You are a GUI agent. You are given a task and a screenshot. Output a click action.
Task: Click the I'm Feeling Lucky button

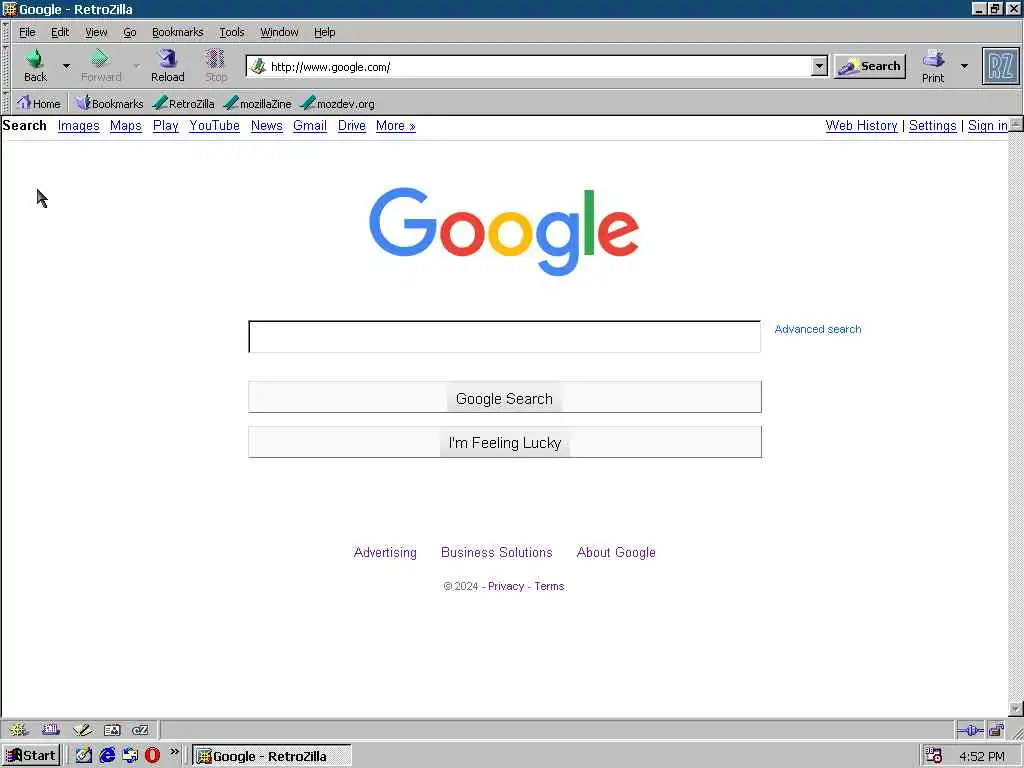505,442
